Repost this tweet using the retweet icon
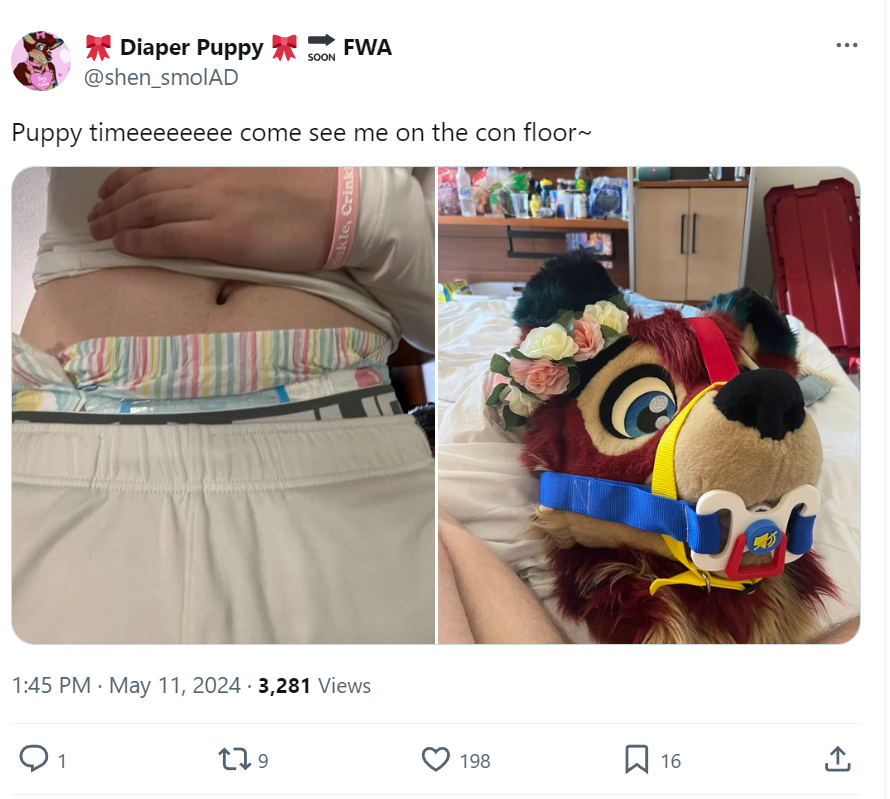 pos(234,759)
